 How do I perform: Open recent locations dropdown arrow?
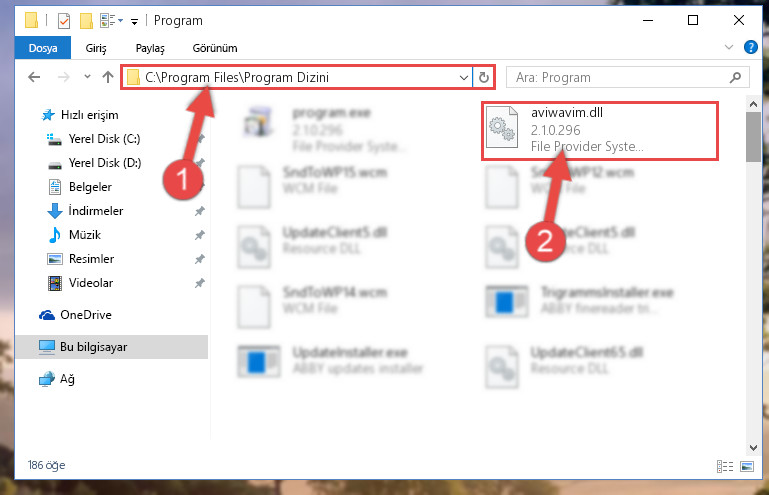(87, 77)
